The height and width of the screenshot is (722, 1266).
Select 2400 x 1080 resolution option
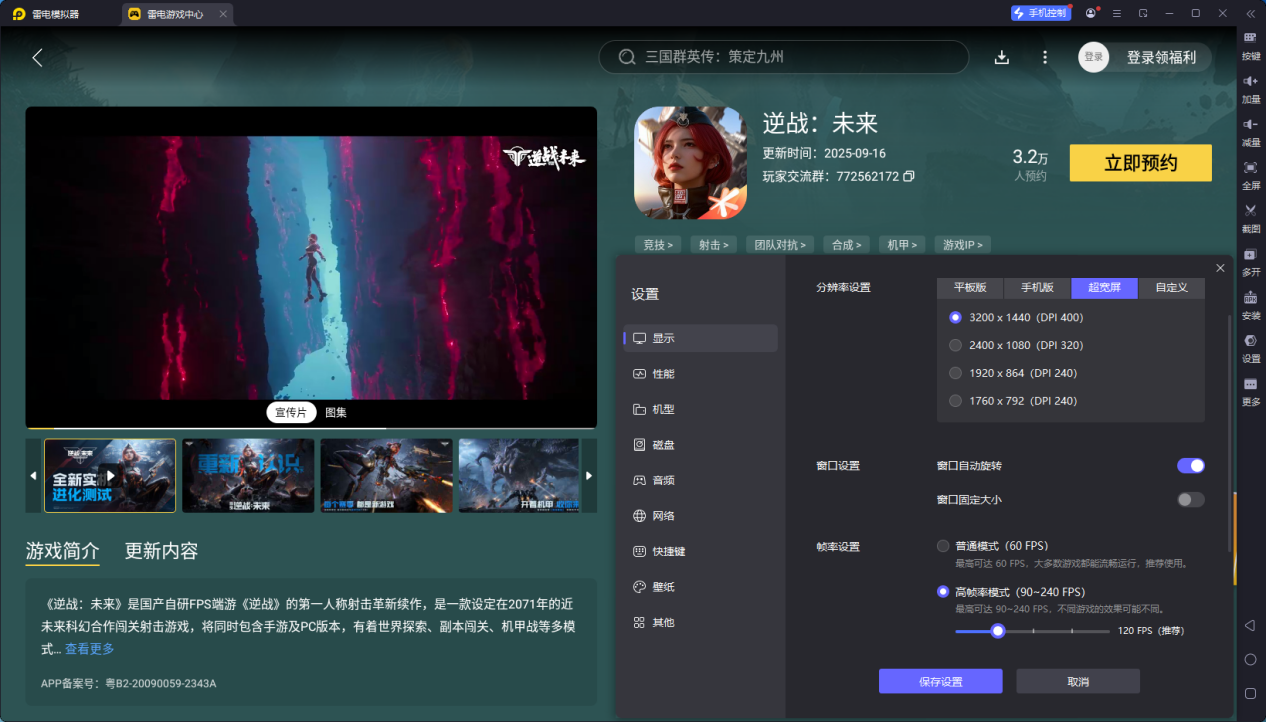click(956, 345)
